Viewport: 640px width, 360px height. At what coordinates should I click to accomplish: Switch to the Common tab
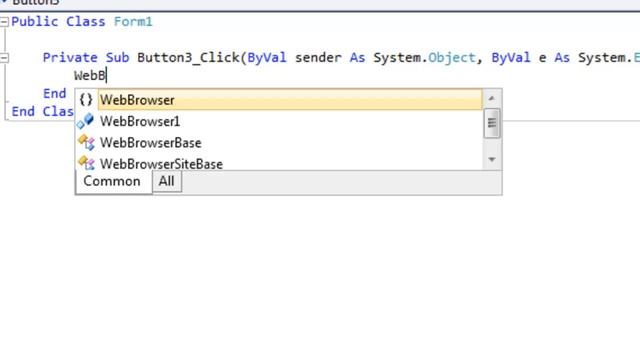(112, 181)
